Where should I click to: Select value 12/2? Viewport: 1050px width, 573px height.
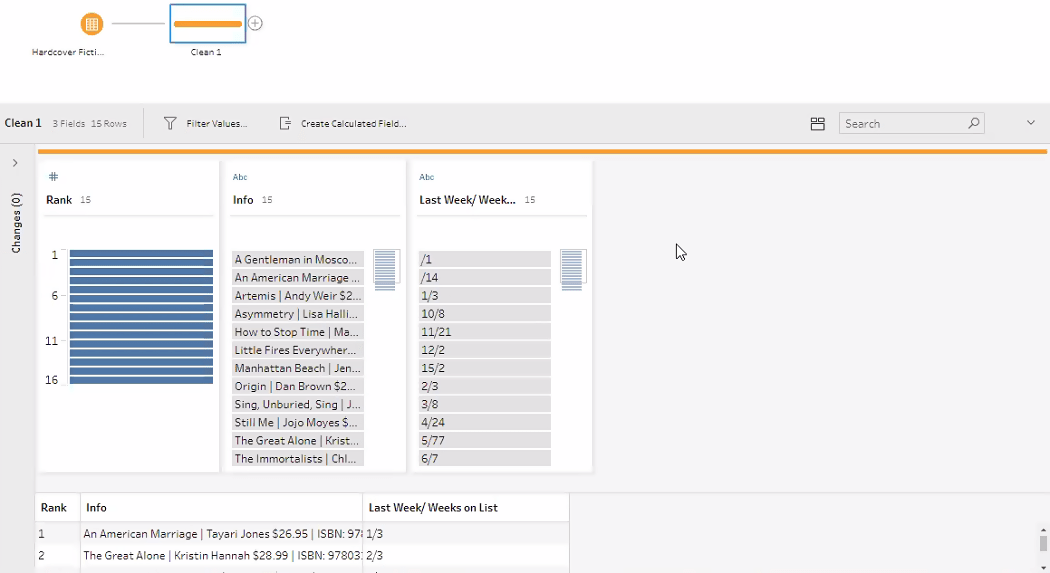[x=485, y=349]
